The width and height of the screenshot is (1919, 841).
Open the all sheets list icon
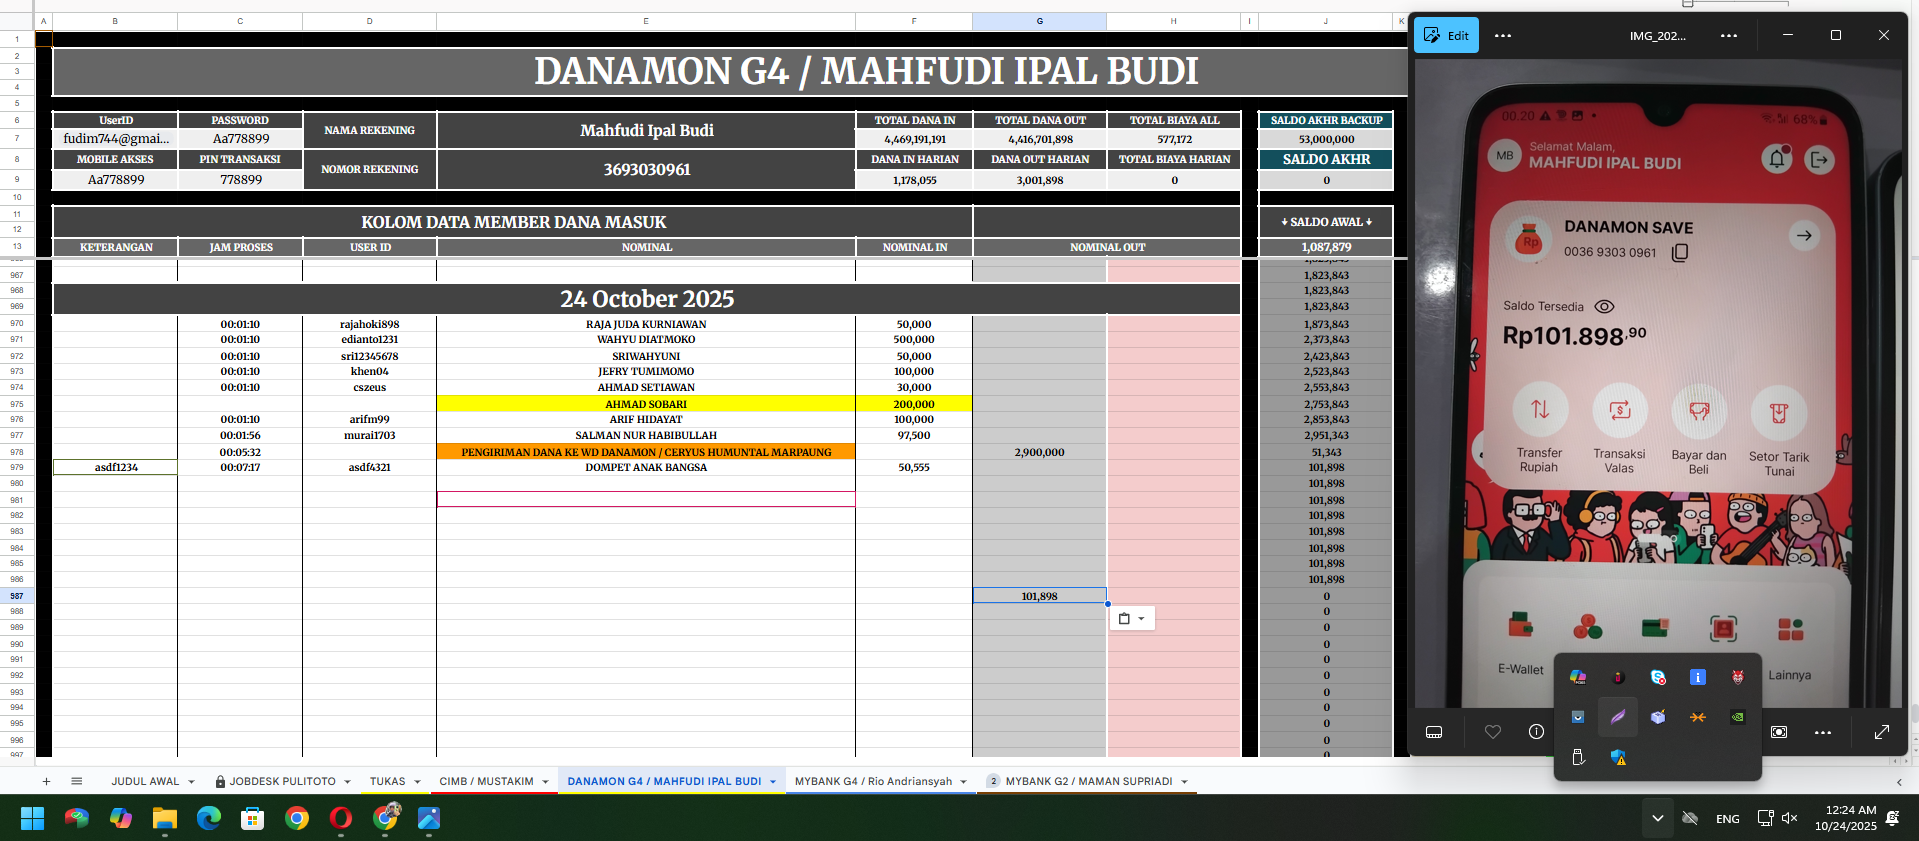pyautogui.click(x=76, y=781)
